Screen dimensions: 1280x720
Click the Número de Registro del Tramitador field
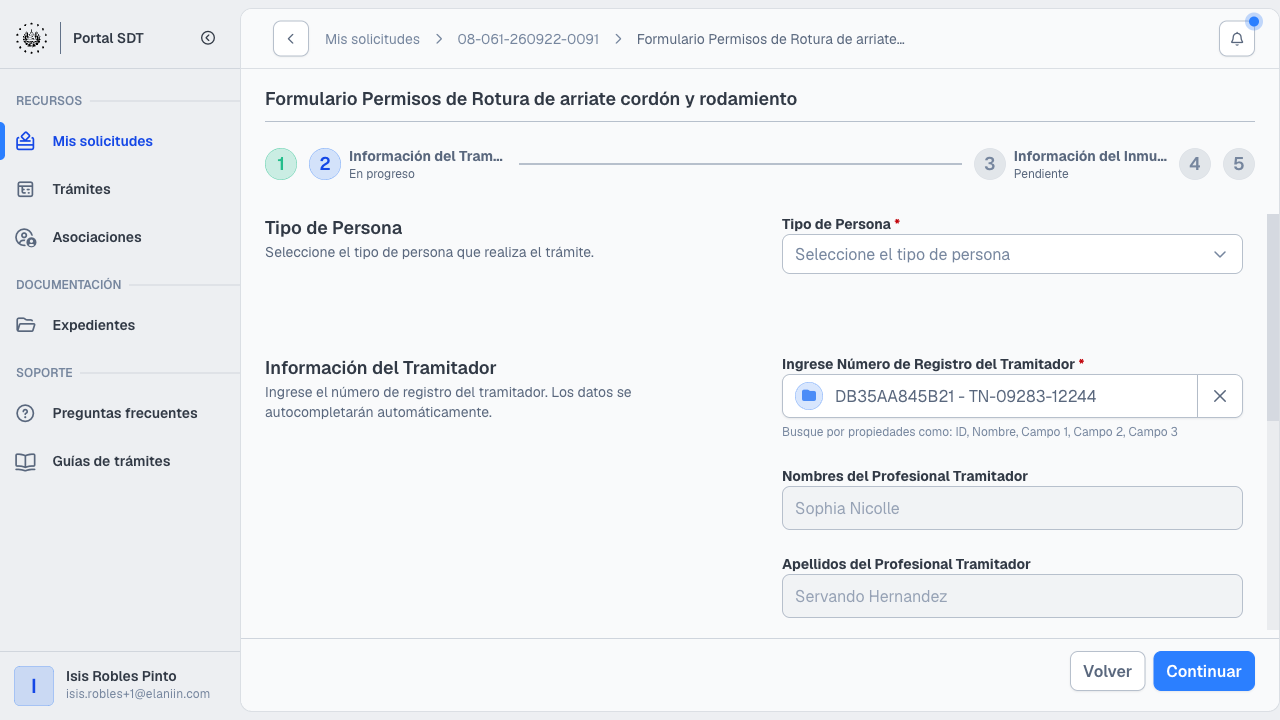(990, 396)
